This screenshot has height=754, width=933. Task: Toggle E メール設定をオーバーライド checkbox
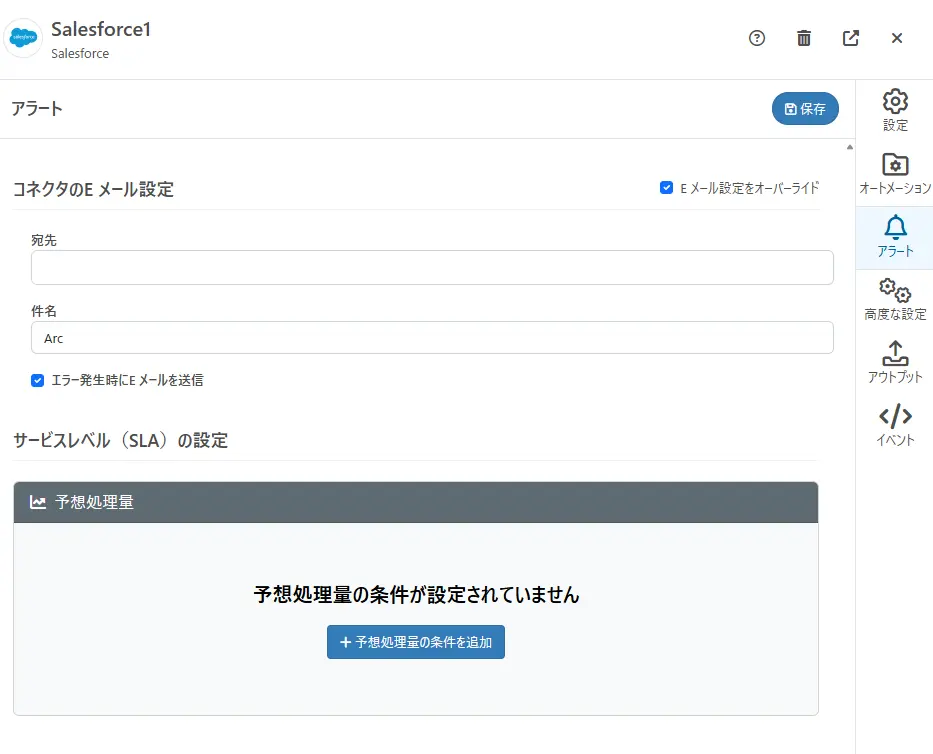click(666, 188)
